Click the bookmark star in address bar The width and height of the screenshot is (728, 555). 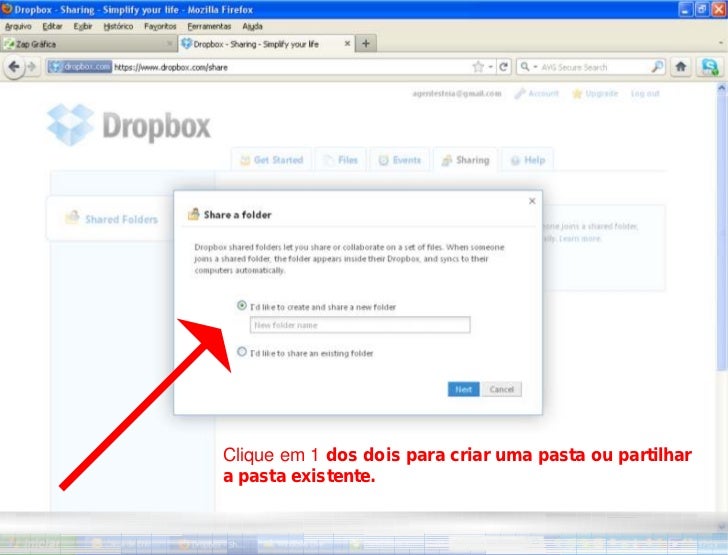[478, 67]
